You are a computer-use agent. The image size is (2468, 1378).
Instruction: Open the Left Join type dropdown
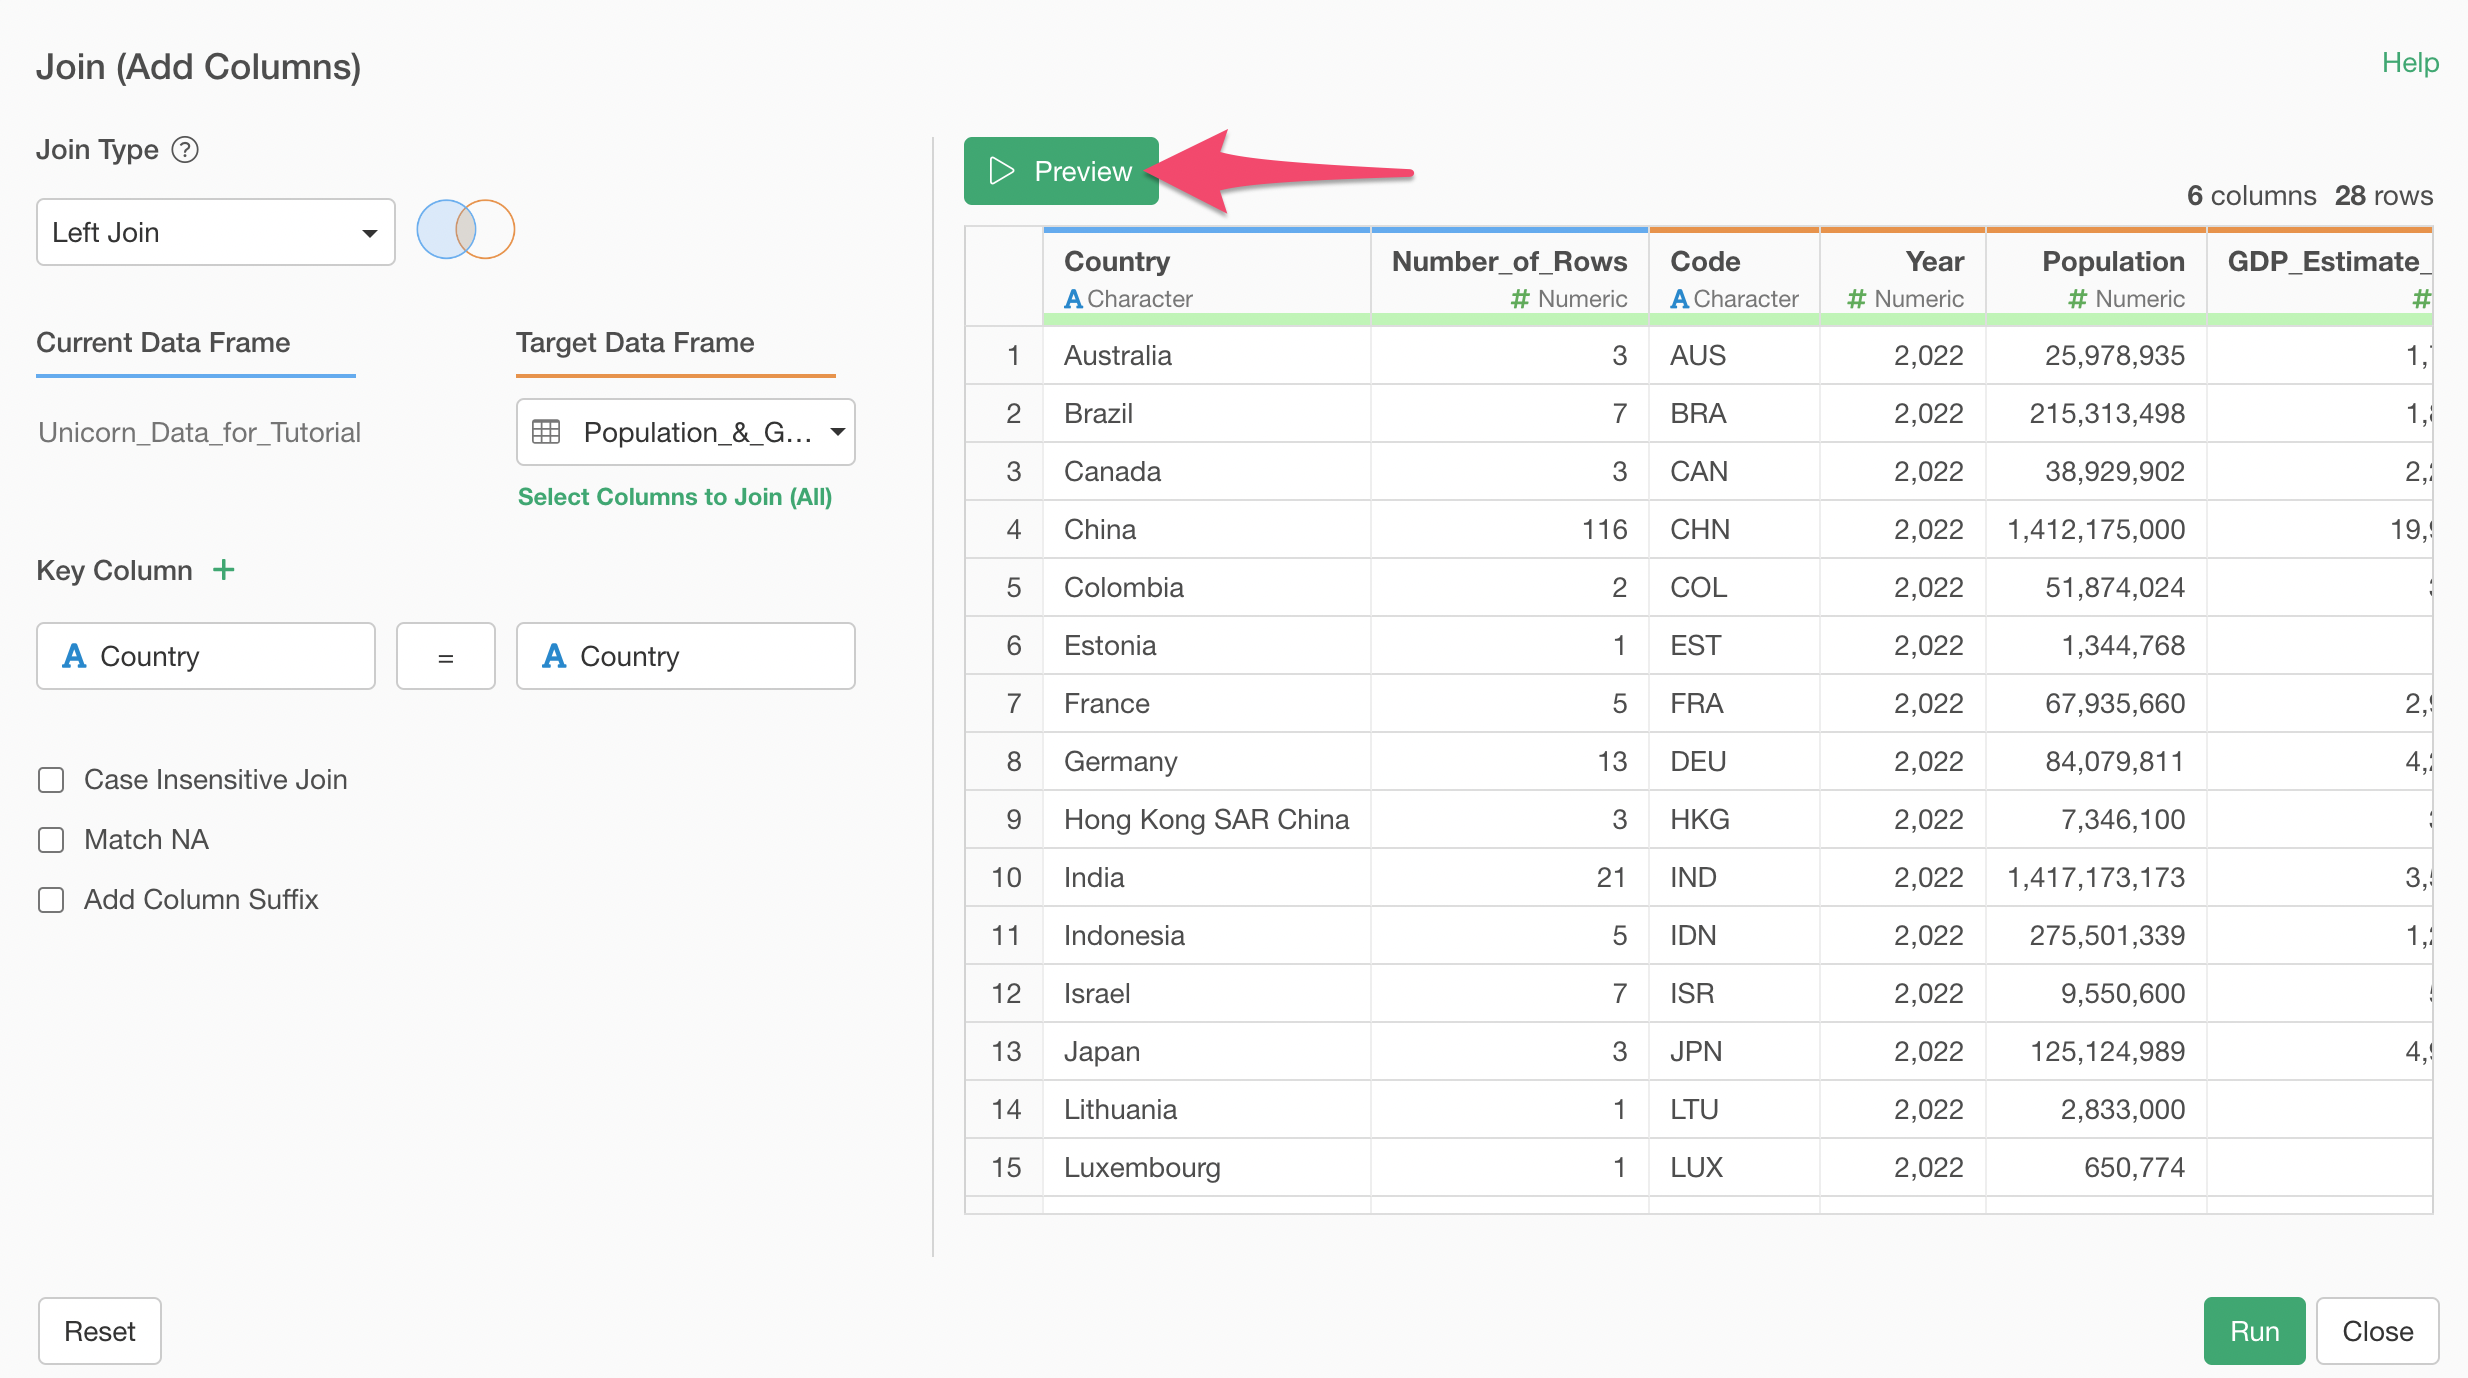point(215,232)
